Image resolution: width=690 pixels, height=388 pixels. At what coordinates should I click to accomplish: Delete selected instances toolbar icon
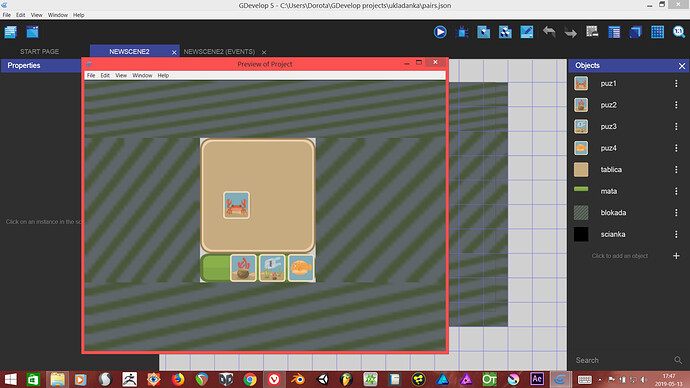(592, 32)
